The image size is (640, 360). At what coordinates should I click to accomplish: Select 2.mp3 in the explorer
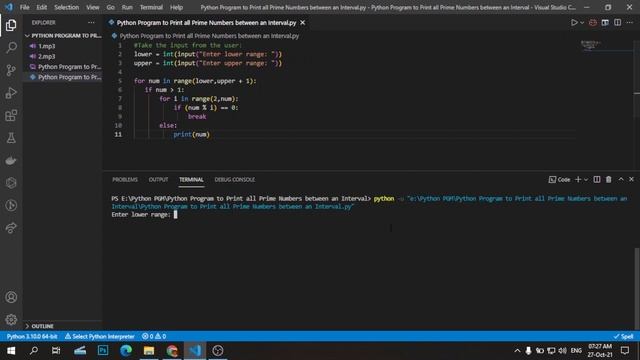click(47, 56)
